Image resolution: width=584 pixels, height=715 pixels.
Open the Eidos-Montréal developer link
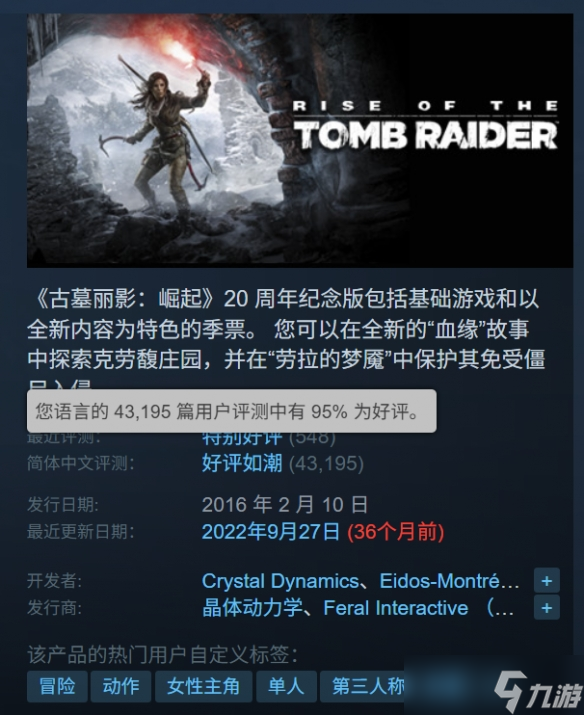coord(449,581)
